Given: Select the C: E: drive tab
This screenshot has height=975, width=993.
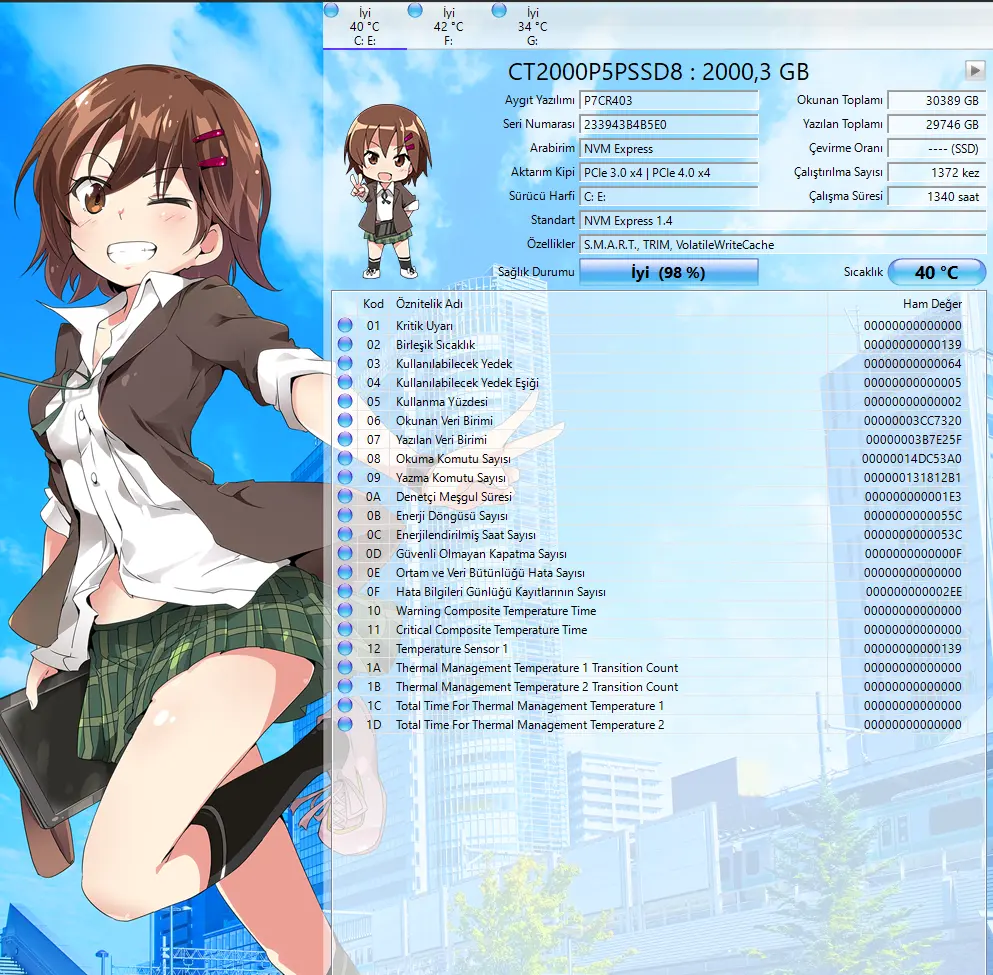Looking at the screenshot, I should coord(365,26).
